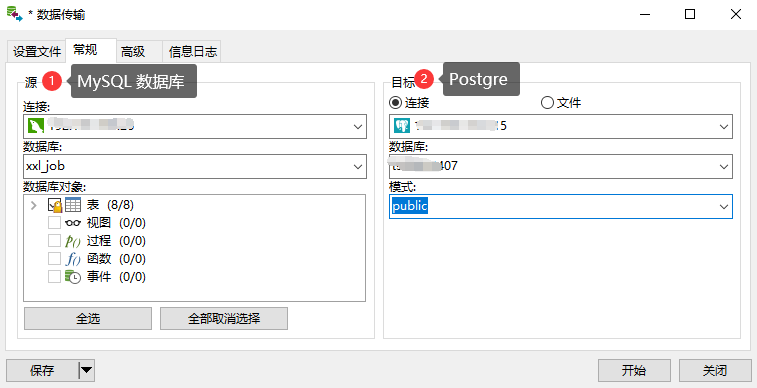Open the 模式 dropdown showing public

pos(724,207)
